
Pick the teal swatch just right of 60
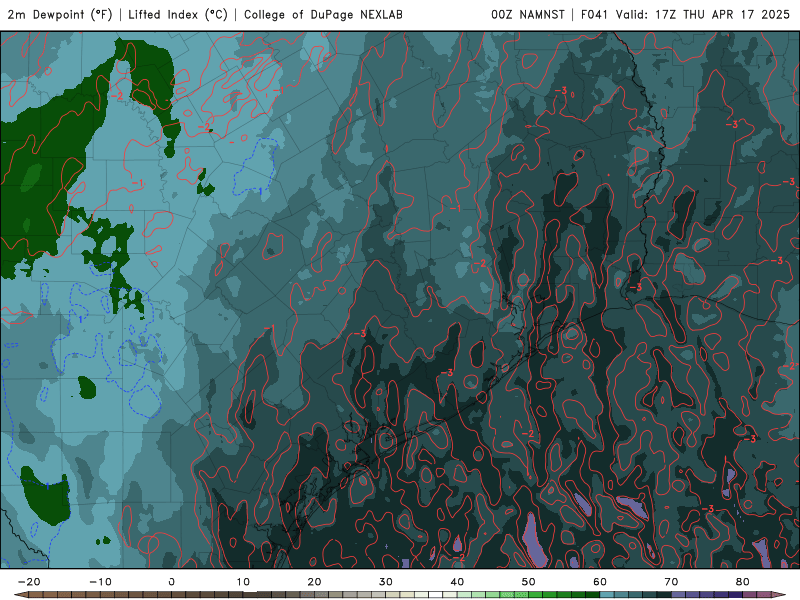click(x=607, y=595)
